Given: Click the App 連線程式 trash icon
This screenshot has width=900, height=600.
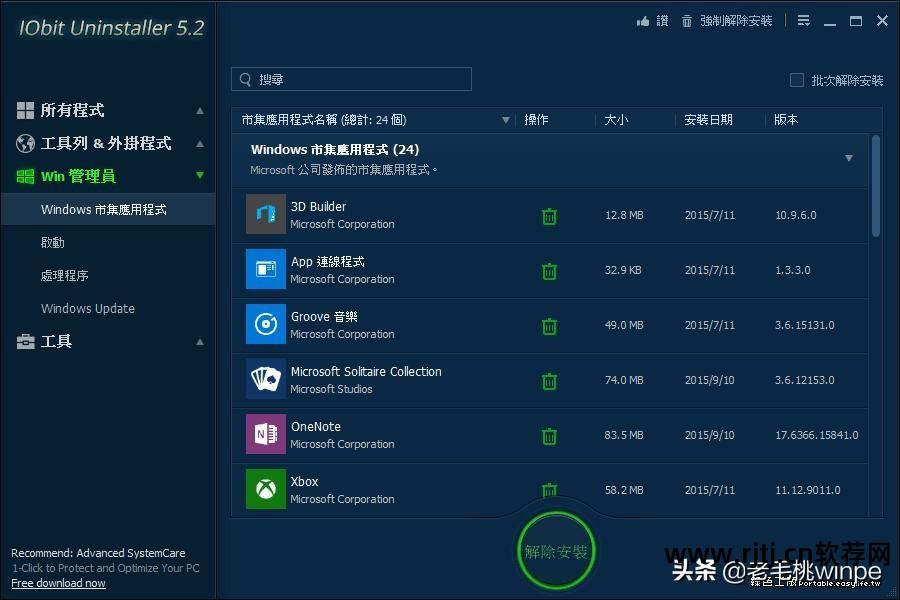Looking at the screenshot, I should (549, 270).
